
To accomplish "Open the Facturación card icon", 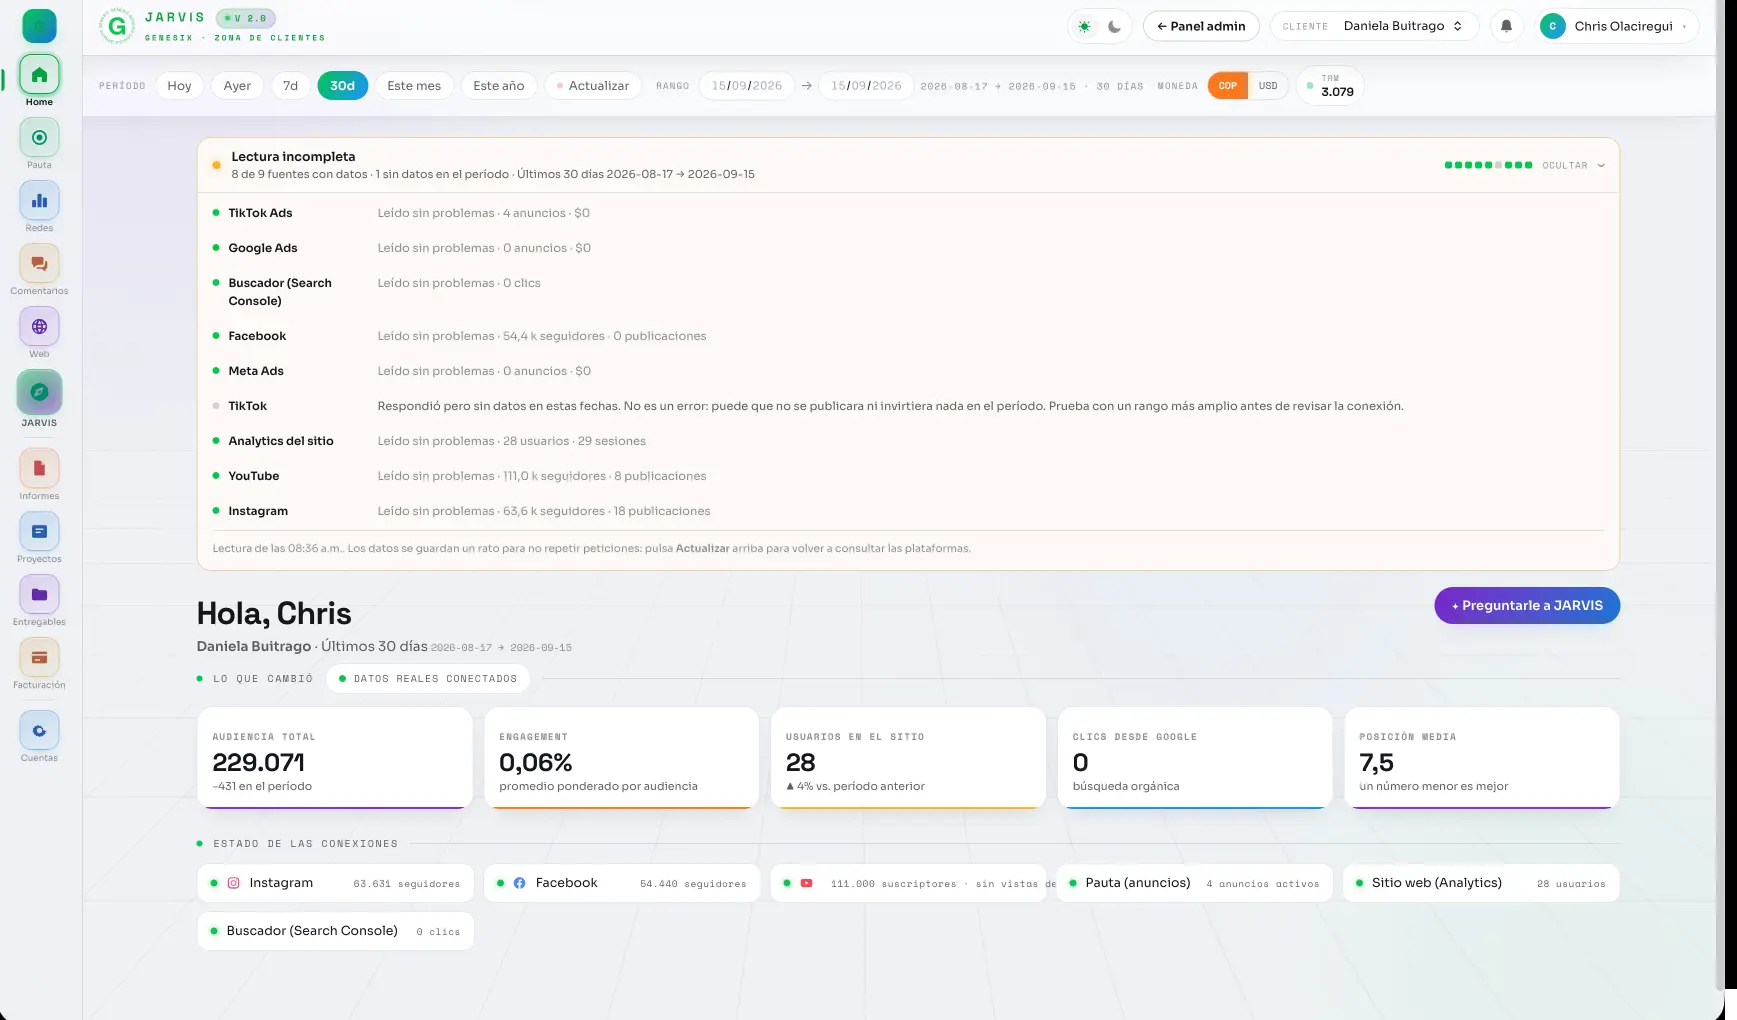I will click(x=39, y=658).
